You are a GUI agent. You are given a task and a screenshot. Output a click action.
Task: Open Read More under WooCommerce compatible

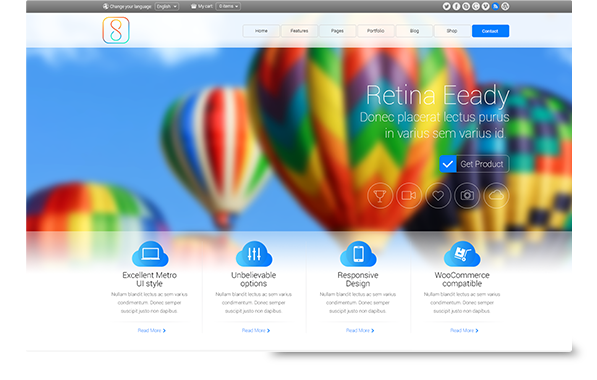[464, 331]
